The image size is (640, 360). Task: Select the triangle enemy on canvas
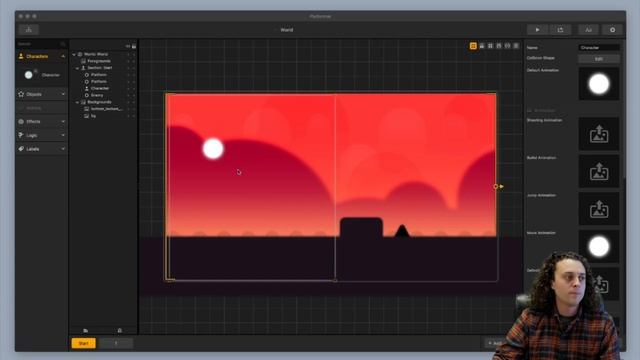[402, 231]
